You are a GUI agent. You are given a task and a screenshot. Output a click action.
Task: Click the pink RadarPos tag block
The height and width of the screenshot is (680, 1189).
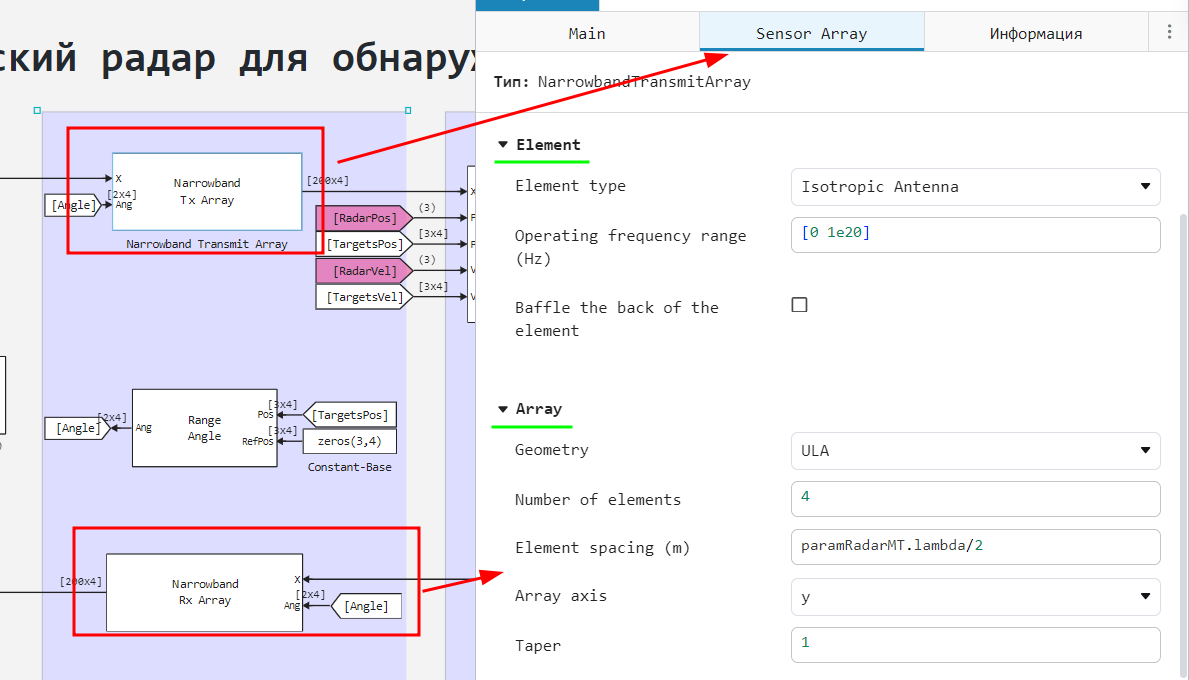pyautogui.click(x=364, y=218)
